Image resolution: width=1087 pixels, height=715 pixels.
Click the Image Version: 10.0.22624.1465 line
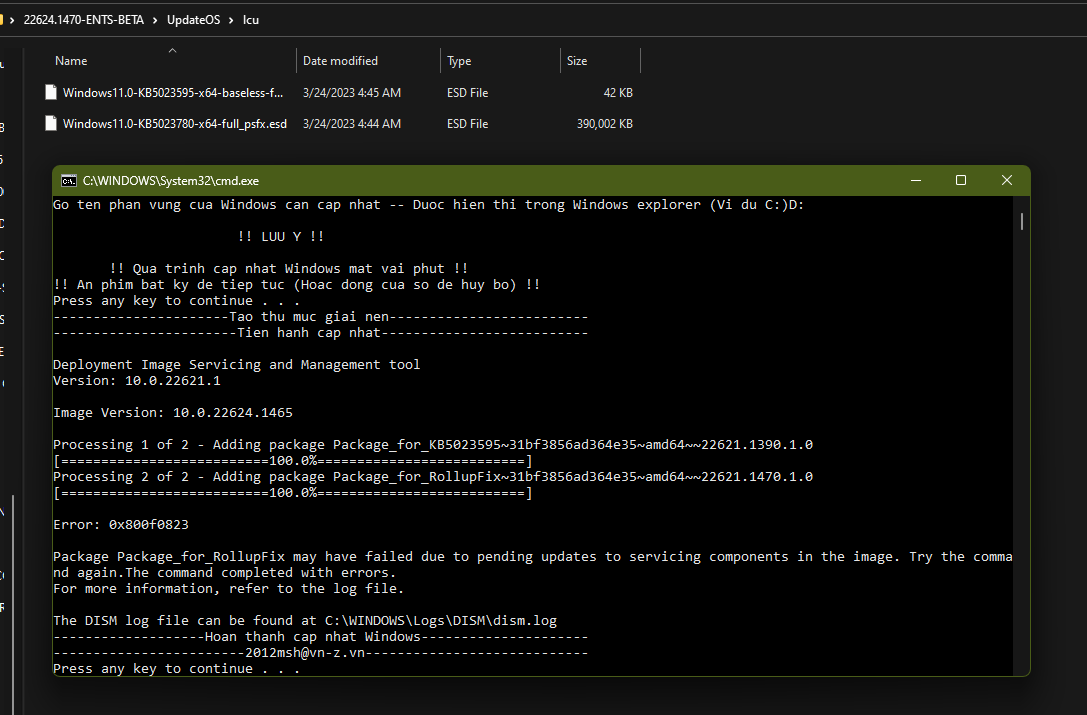click(173, 413)
